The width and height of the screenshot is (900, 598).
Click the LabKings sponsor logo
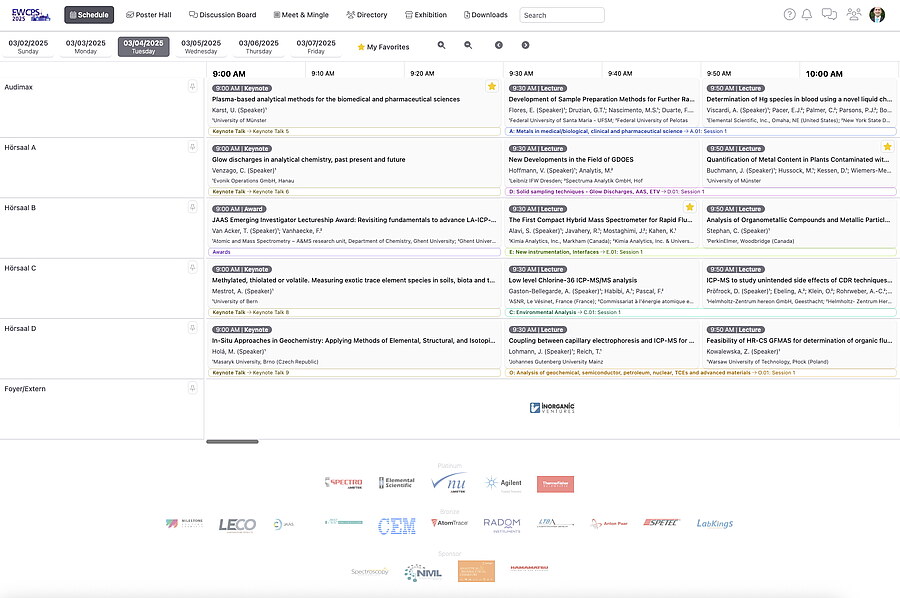715,523
